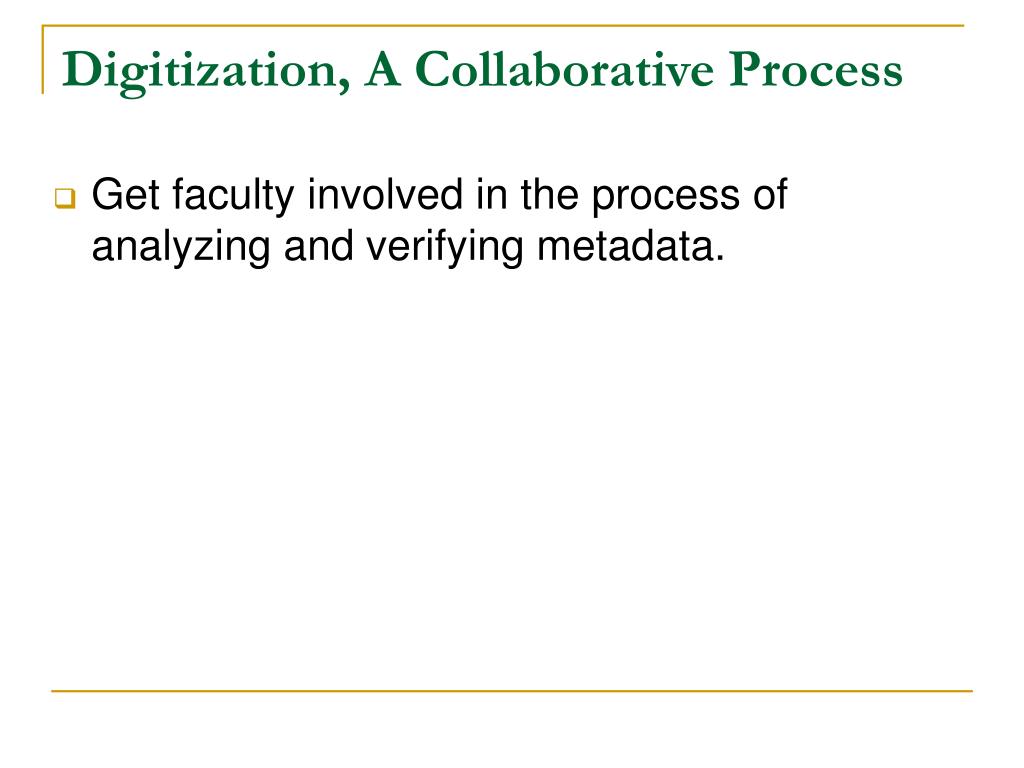Click the gold vertical line left of title
This screenshot has width=1024, height=768.
pos(43,59)
